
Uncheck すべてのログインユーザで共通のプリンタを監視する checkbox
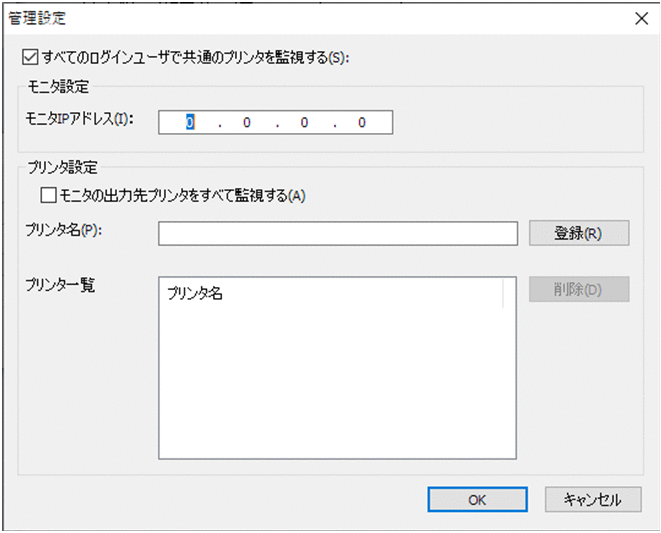tap(30, 57)
